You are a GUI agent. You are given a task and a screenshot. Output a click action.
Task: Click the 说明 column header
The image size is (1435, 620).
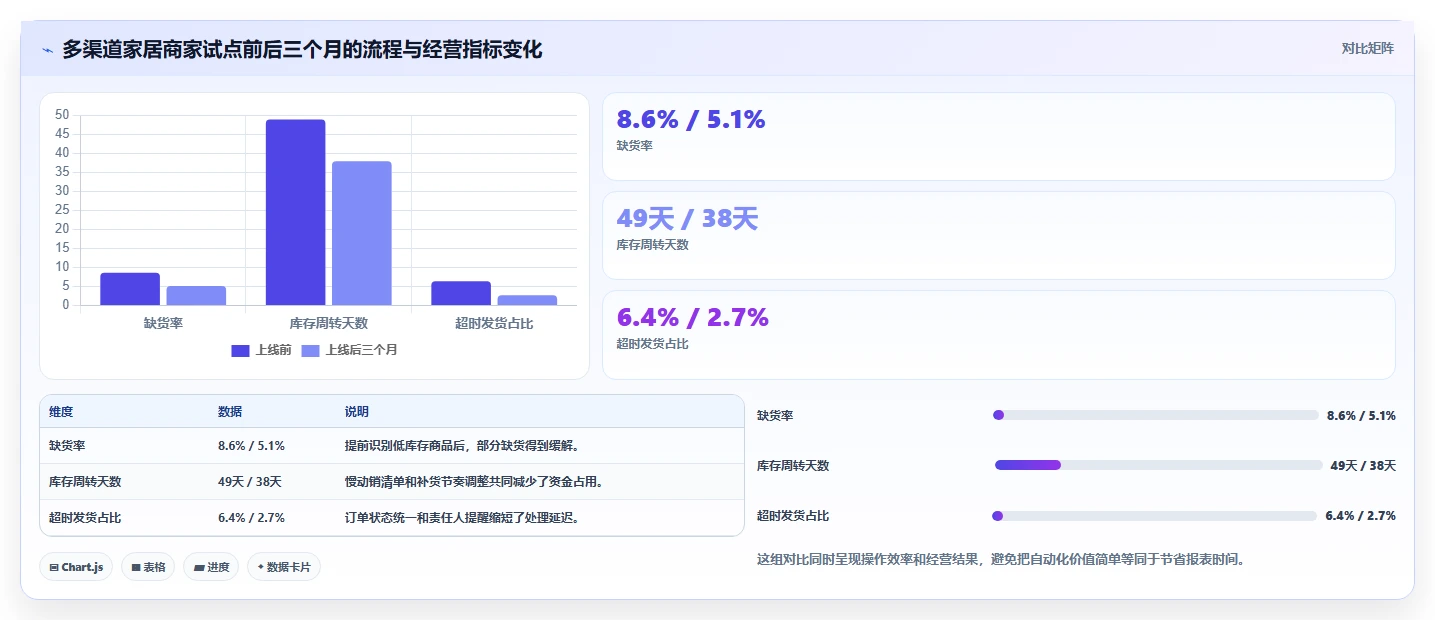pyautogui.click(x=357, y=412)
